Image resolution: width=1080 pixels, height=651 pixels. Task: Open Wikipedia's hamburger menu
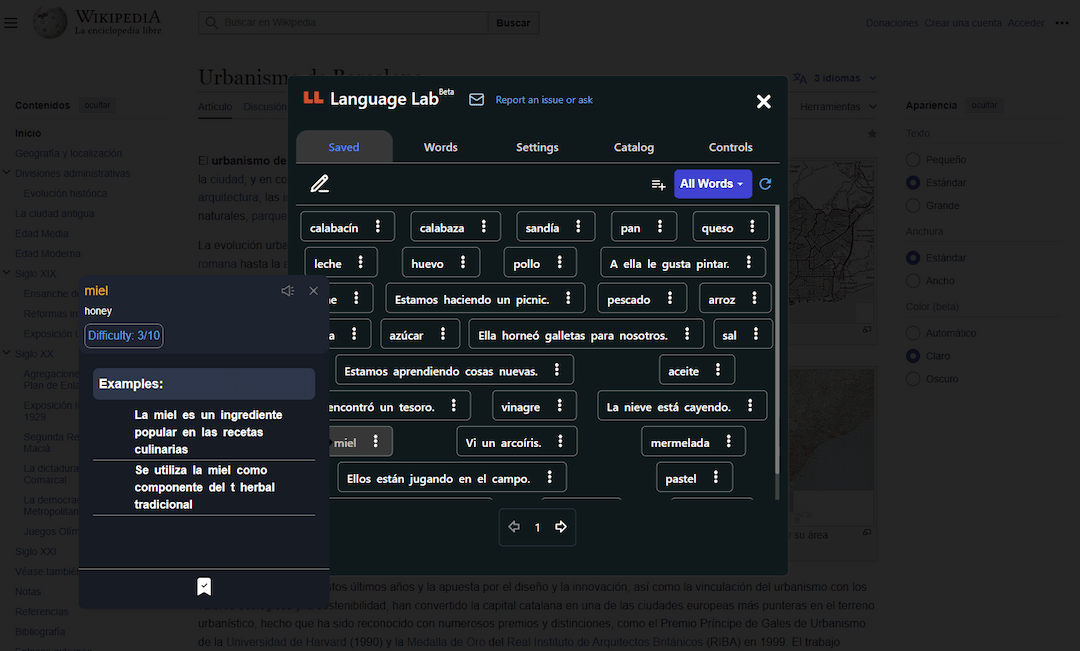coord(12,22)
